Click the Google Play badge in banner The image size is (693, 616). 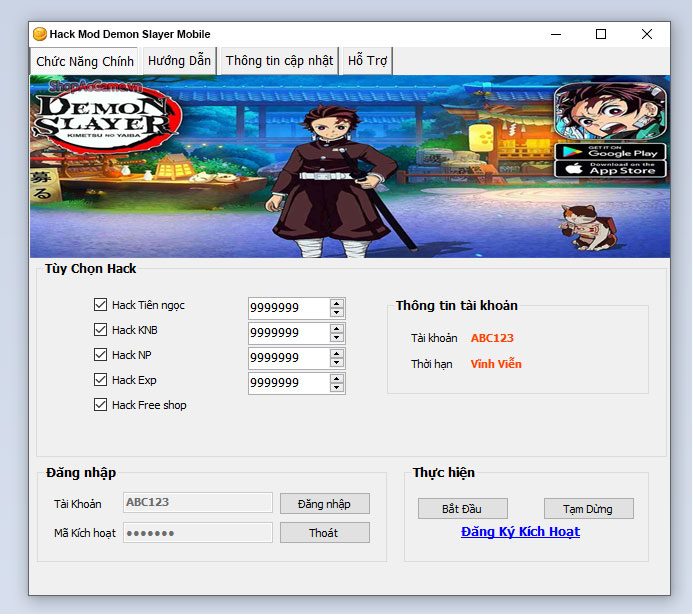point(610,152)
